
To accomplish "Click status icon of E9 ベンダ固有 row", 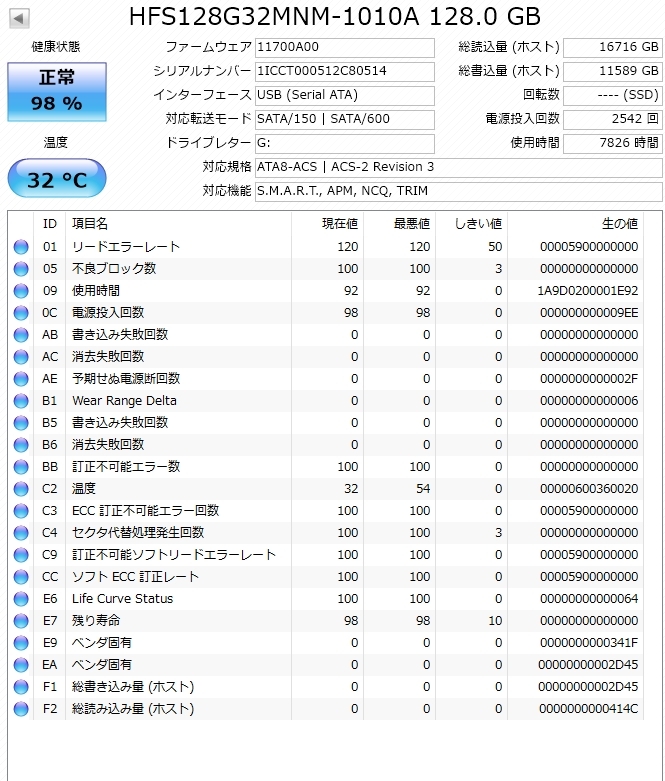I will pyautogui.click(x=21, y=643).
